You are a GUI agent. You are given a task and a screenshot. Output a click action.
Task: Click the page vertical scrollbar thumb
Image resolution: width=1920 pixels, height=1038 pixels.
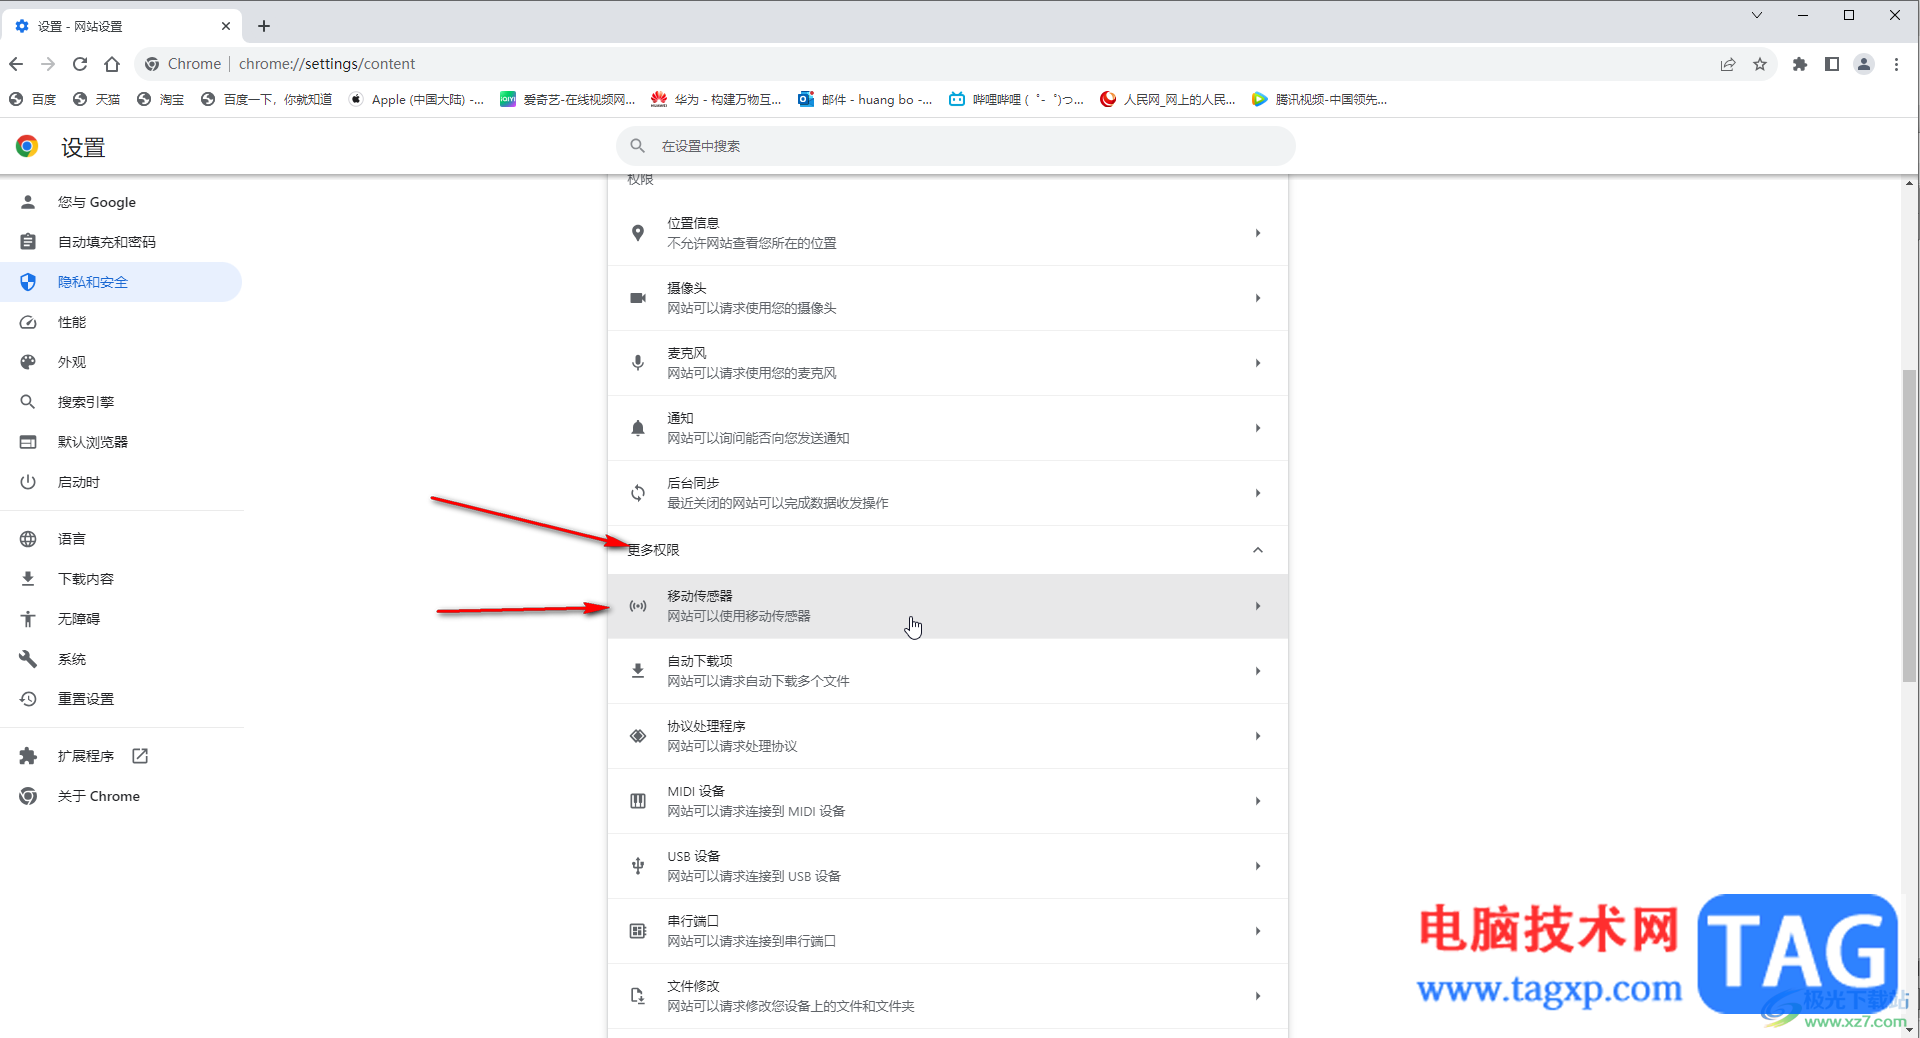[x=1909, y=526]
